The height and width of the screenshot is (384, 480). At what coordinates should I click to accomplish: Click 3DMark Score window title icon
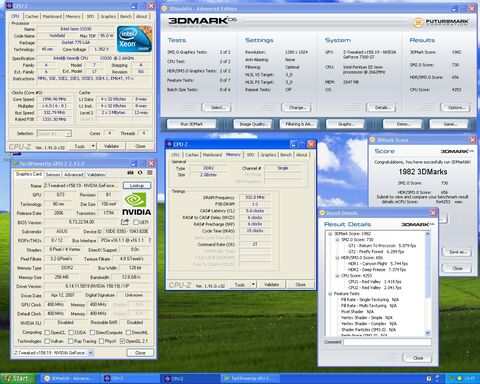[372, 140]
